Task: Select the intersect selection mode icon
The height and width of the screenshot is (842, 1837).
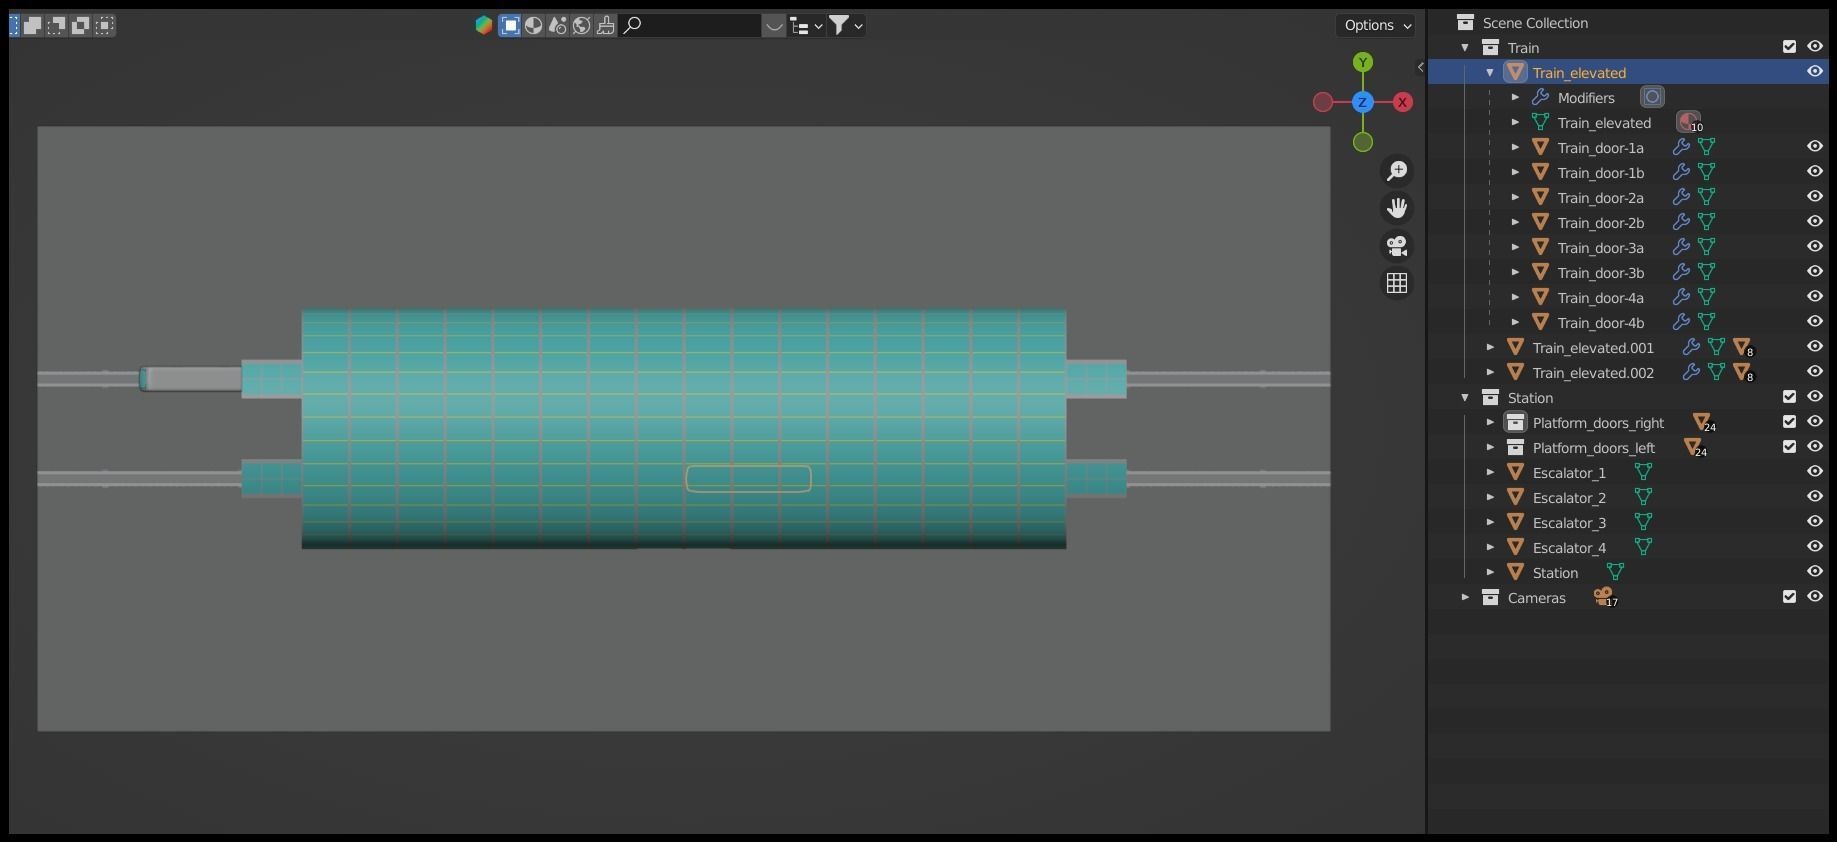Action: pyautogui.click(x=105, y=25)
